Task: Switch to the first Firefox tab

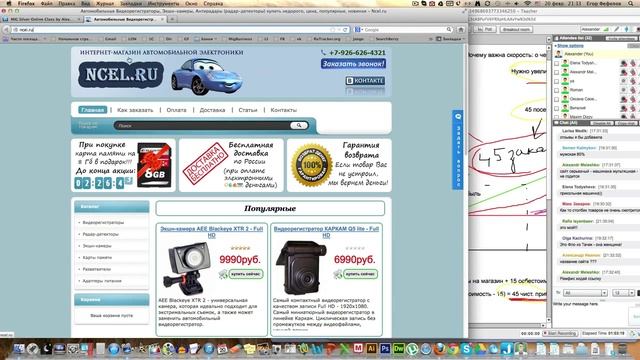Action: pos(41,19)
